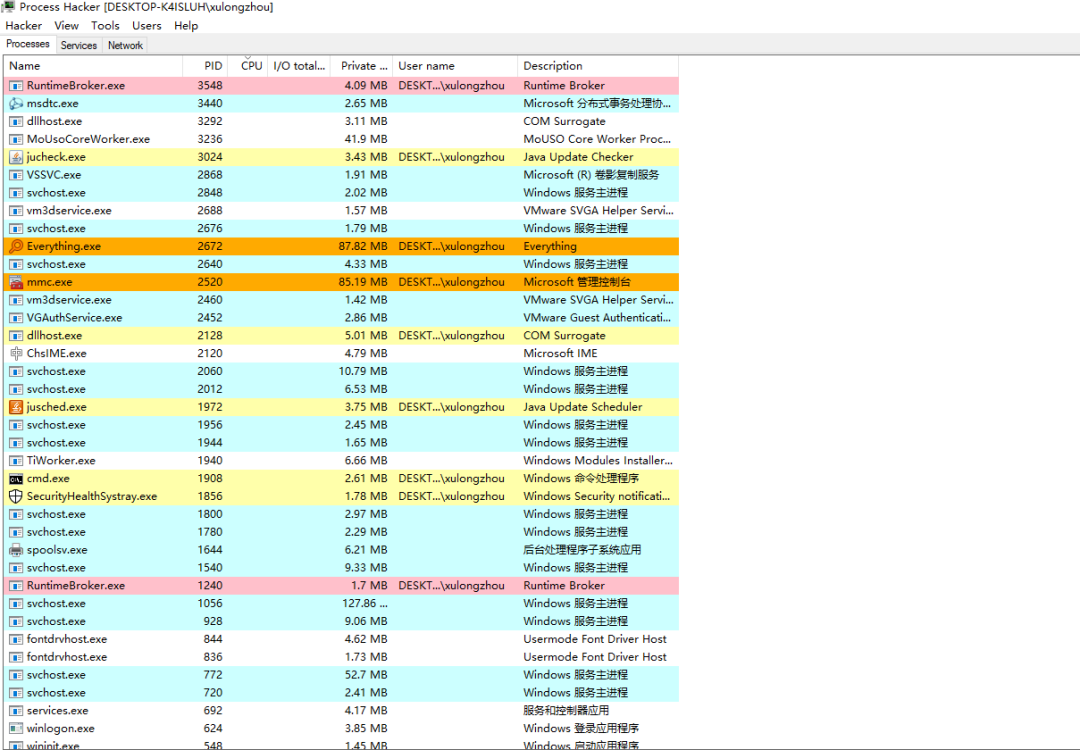Viewport: 1080px width, 750px height.
Task: Click the ChsIME.exe icon
Action: click(16, 353)
